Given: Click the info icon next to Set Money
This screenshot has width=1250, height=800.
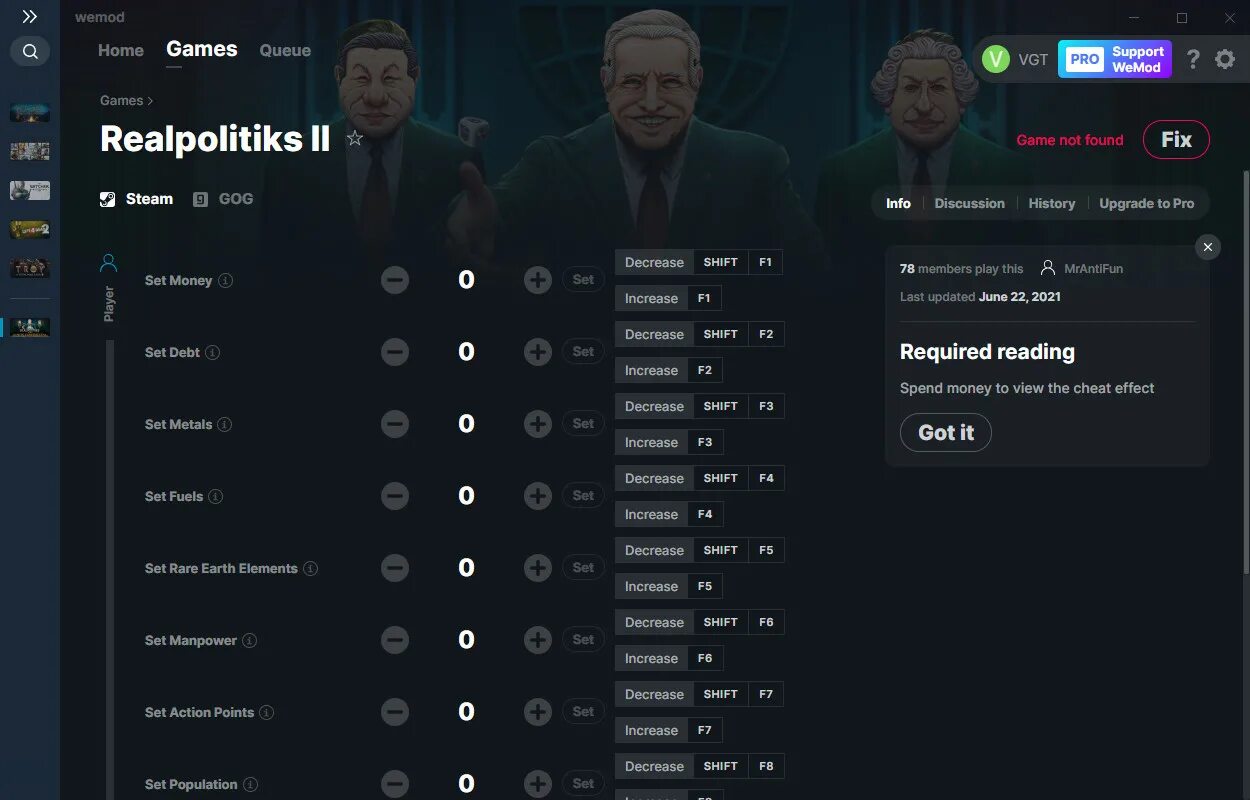Looking at the screenshot, I should (x=226, y=281).
